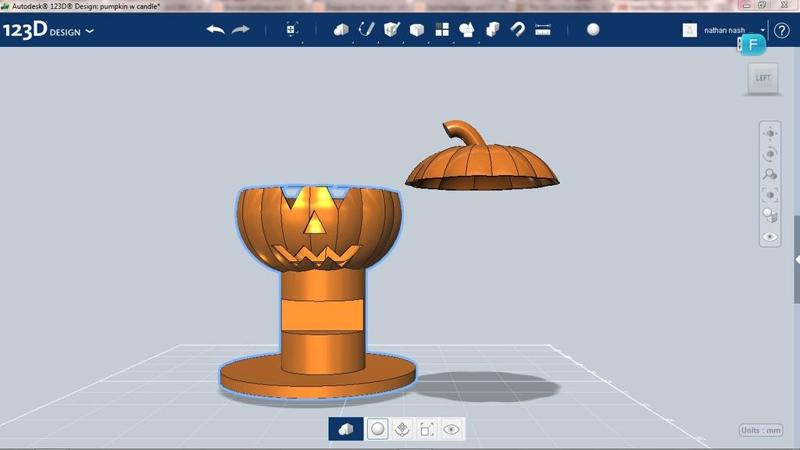Open the Transform tool in top toolbar
Image resolution: width=800 pixels, height=450 pixels.
click(x=291, y=29)
